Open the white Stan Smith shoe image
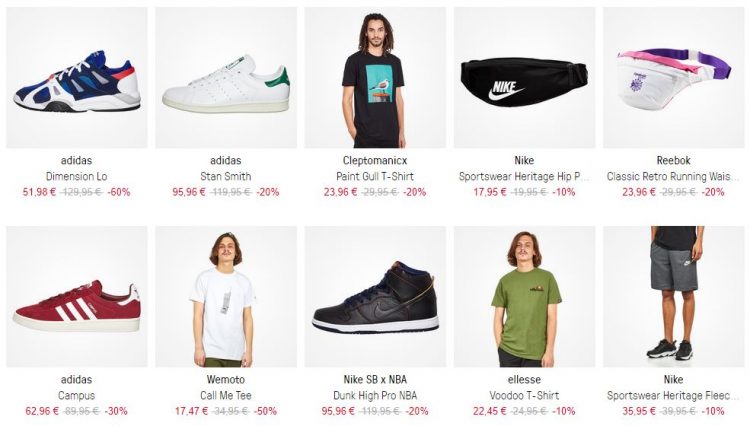Viewport: 750px width, 426px height. coord(226,77)
